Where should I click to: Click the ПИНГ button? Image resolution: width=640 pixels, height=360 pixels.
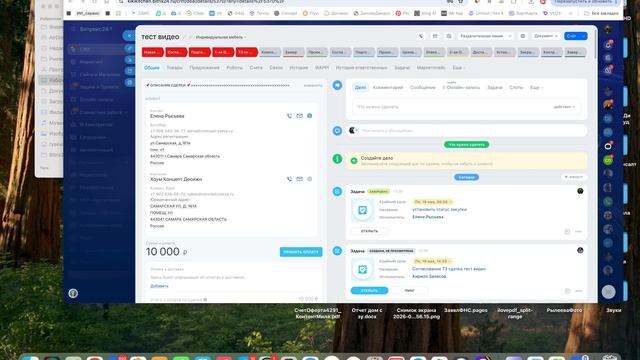[409, 291]
